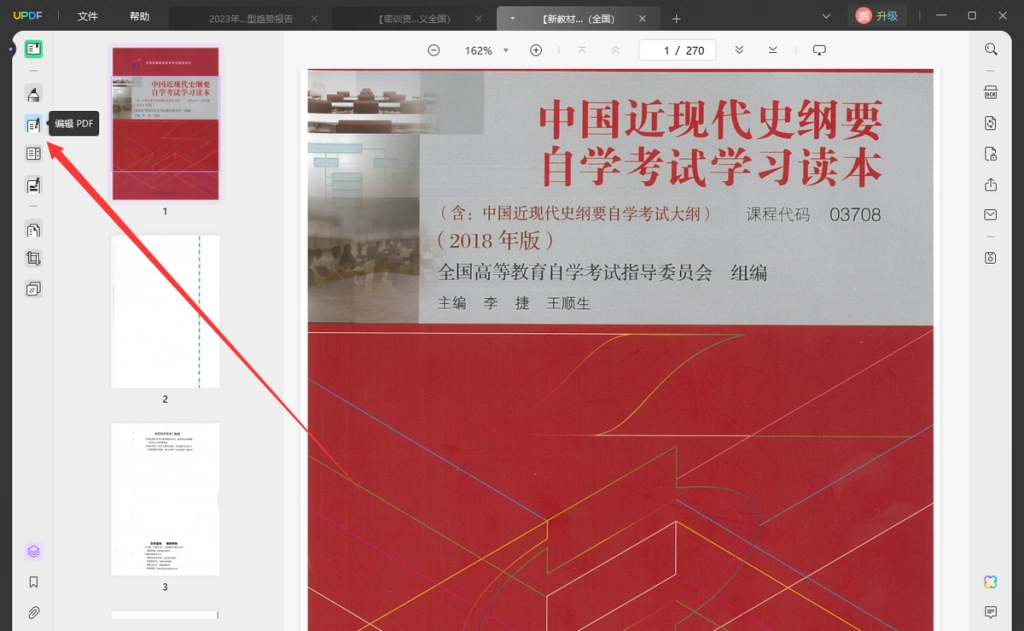
Task: Open the Attachments paperclip panel
Action: 33,613
